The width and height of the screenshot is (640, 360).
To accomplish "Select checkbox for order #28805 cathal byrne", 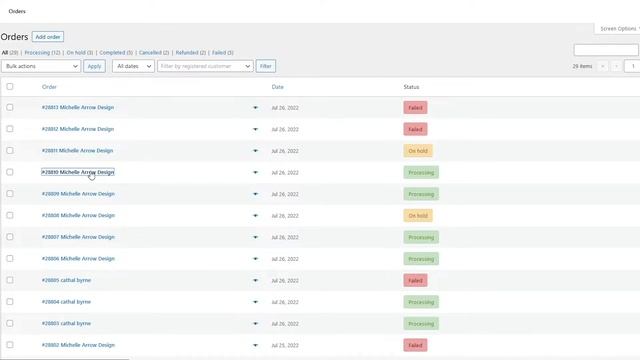I will (10, 280).
